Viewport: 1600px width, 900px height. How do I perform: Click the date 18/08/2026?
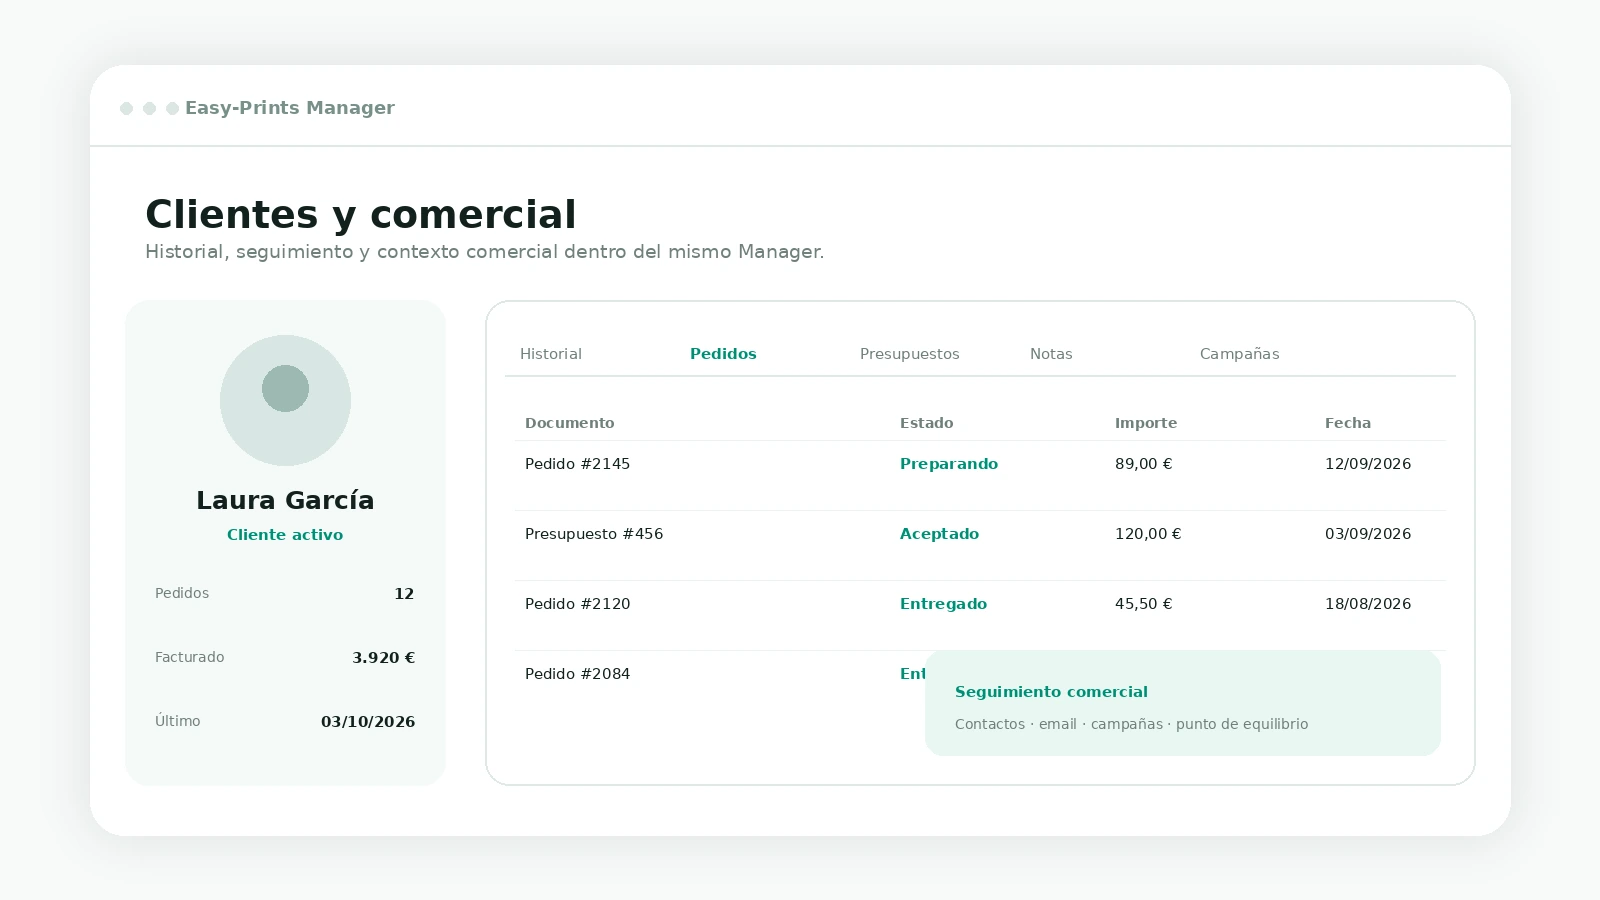(1368, 604)
